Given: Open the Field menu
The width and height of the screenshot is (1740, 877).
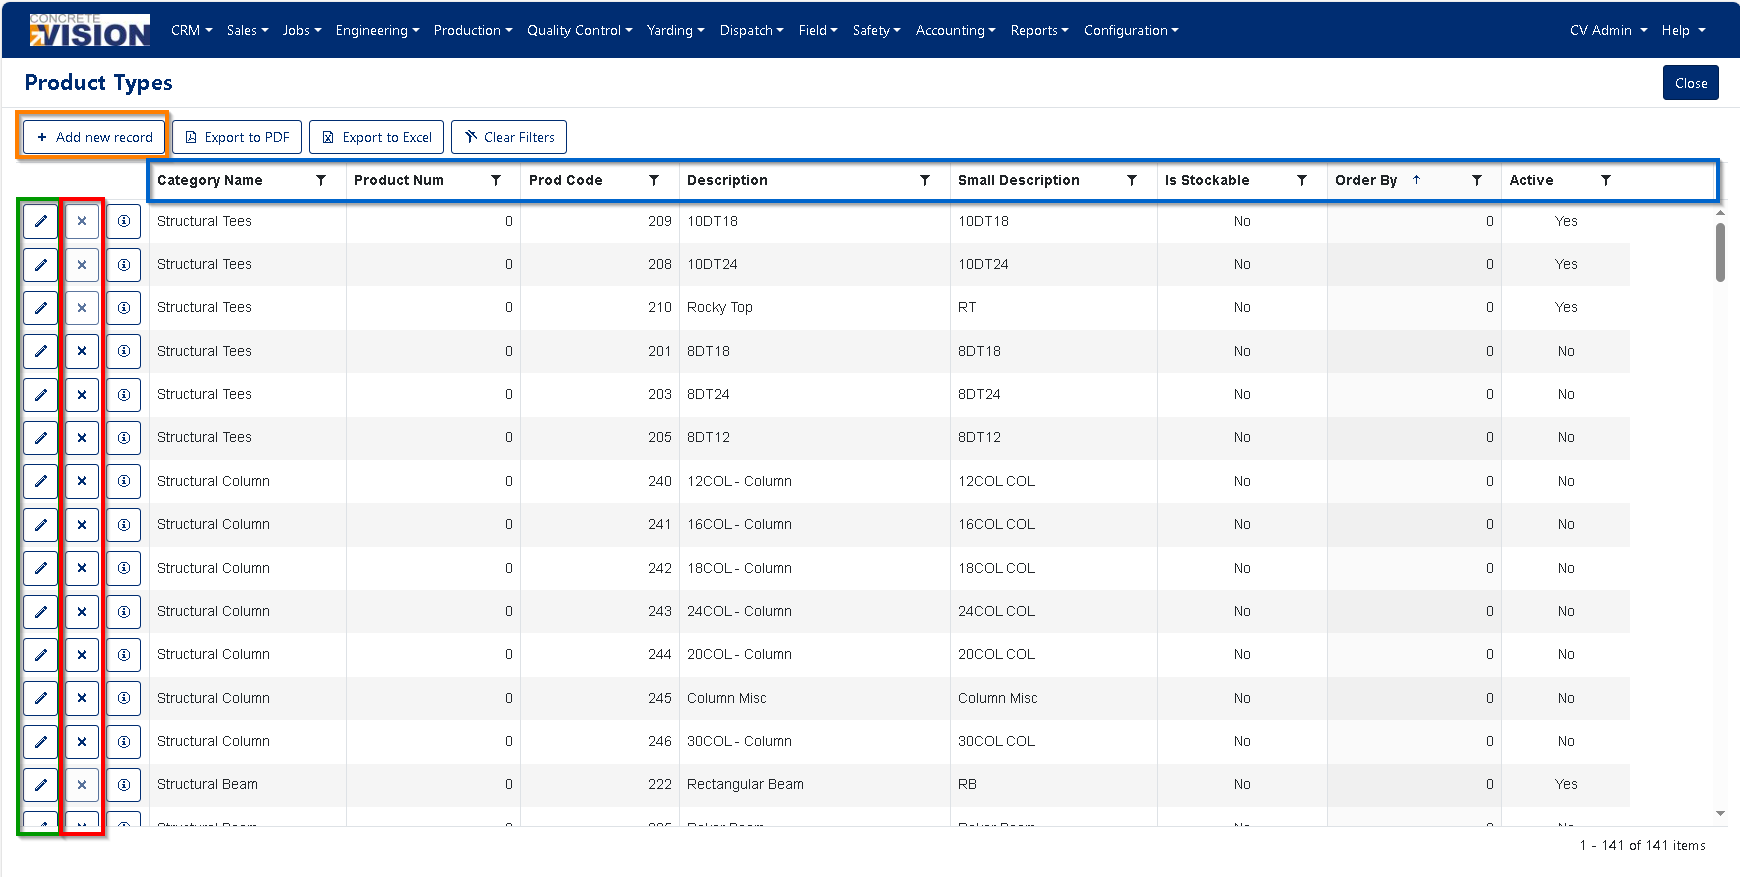Looking at the screenshot, I should click(x=818, y=30).
